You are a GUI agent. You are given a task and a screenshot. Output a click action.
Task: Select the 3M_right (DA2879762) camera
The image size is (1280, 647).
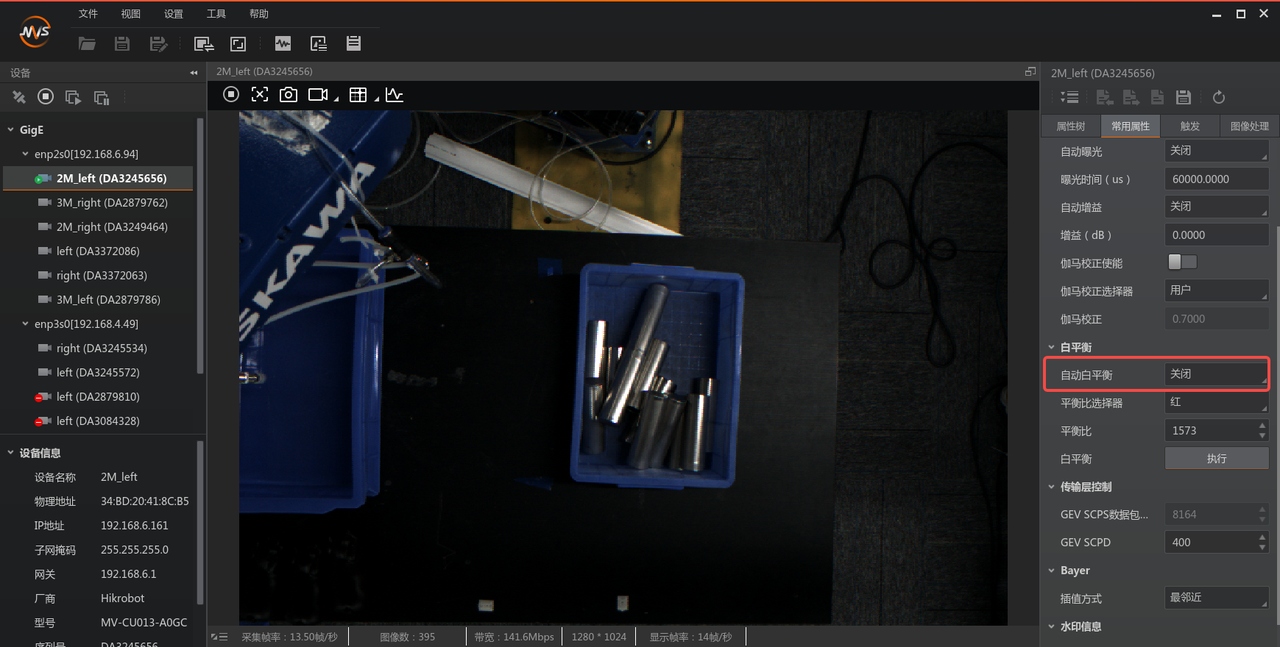tap(111, 203)
